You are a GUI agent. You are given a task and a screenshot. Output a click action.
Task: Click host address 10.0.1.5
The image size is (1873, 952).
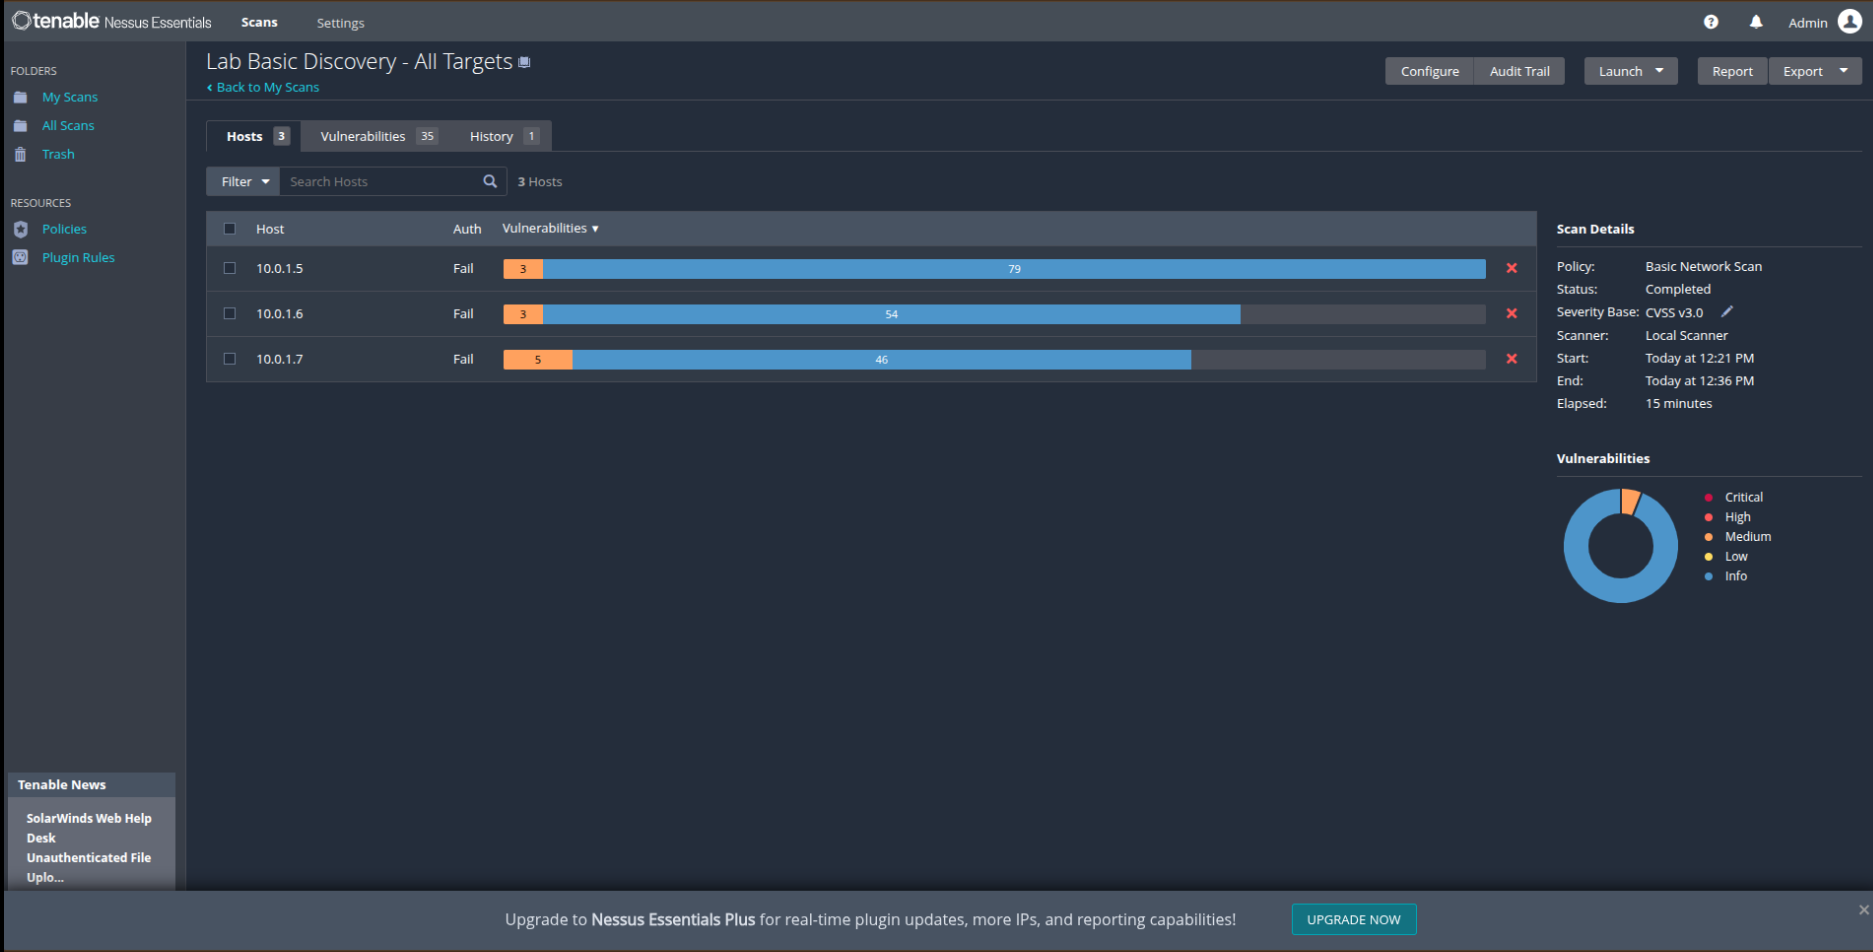coord(279,268)
